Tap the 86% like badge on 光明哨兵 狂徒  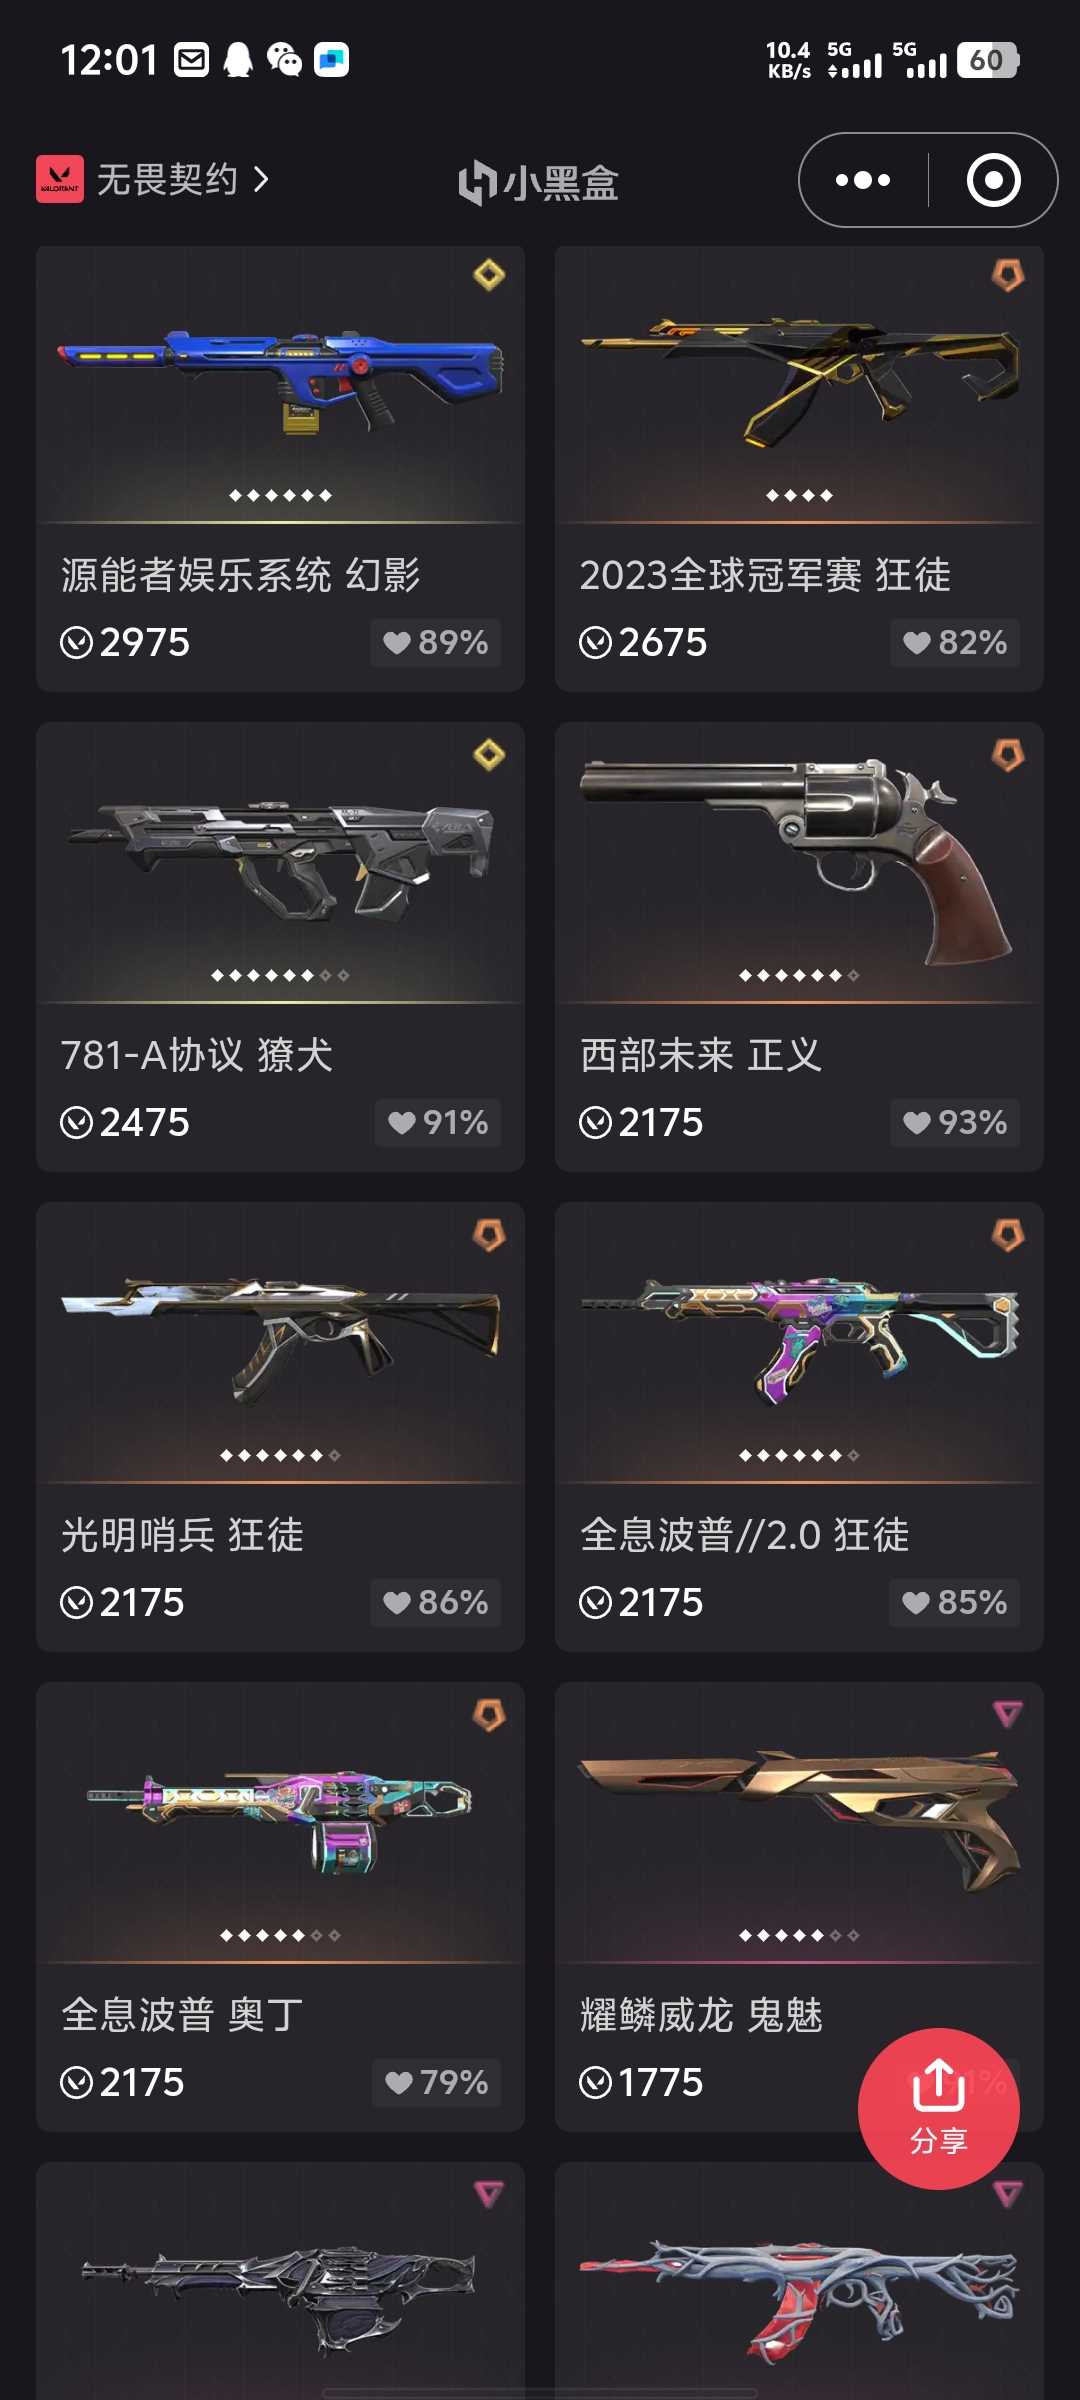(x=435, y=1602)
